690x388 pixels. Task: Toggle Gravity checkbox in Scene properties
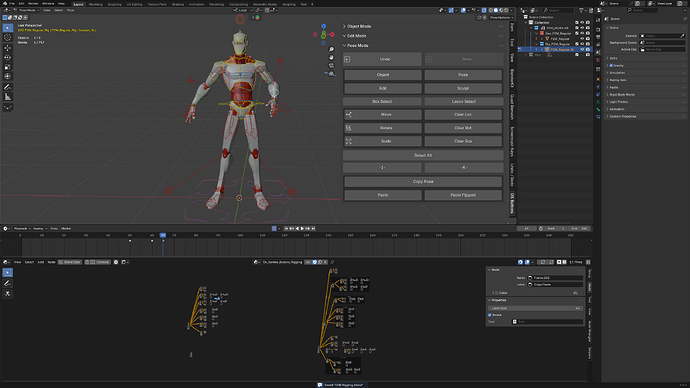(x=611, y=66)
